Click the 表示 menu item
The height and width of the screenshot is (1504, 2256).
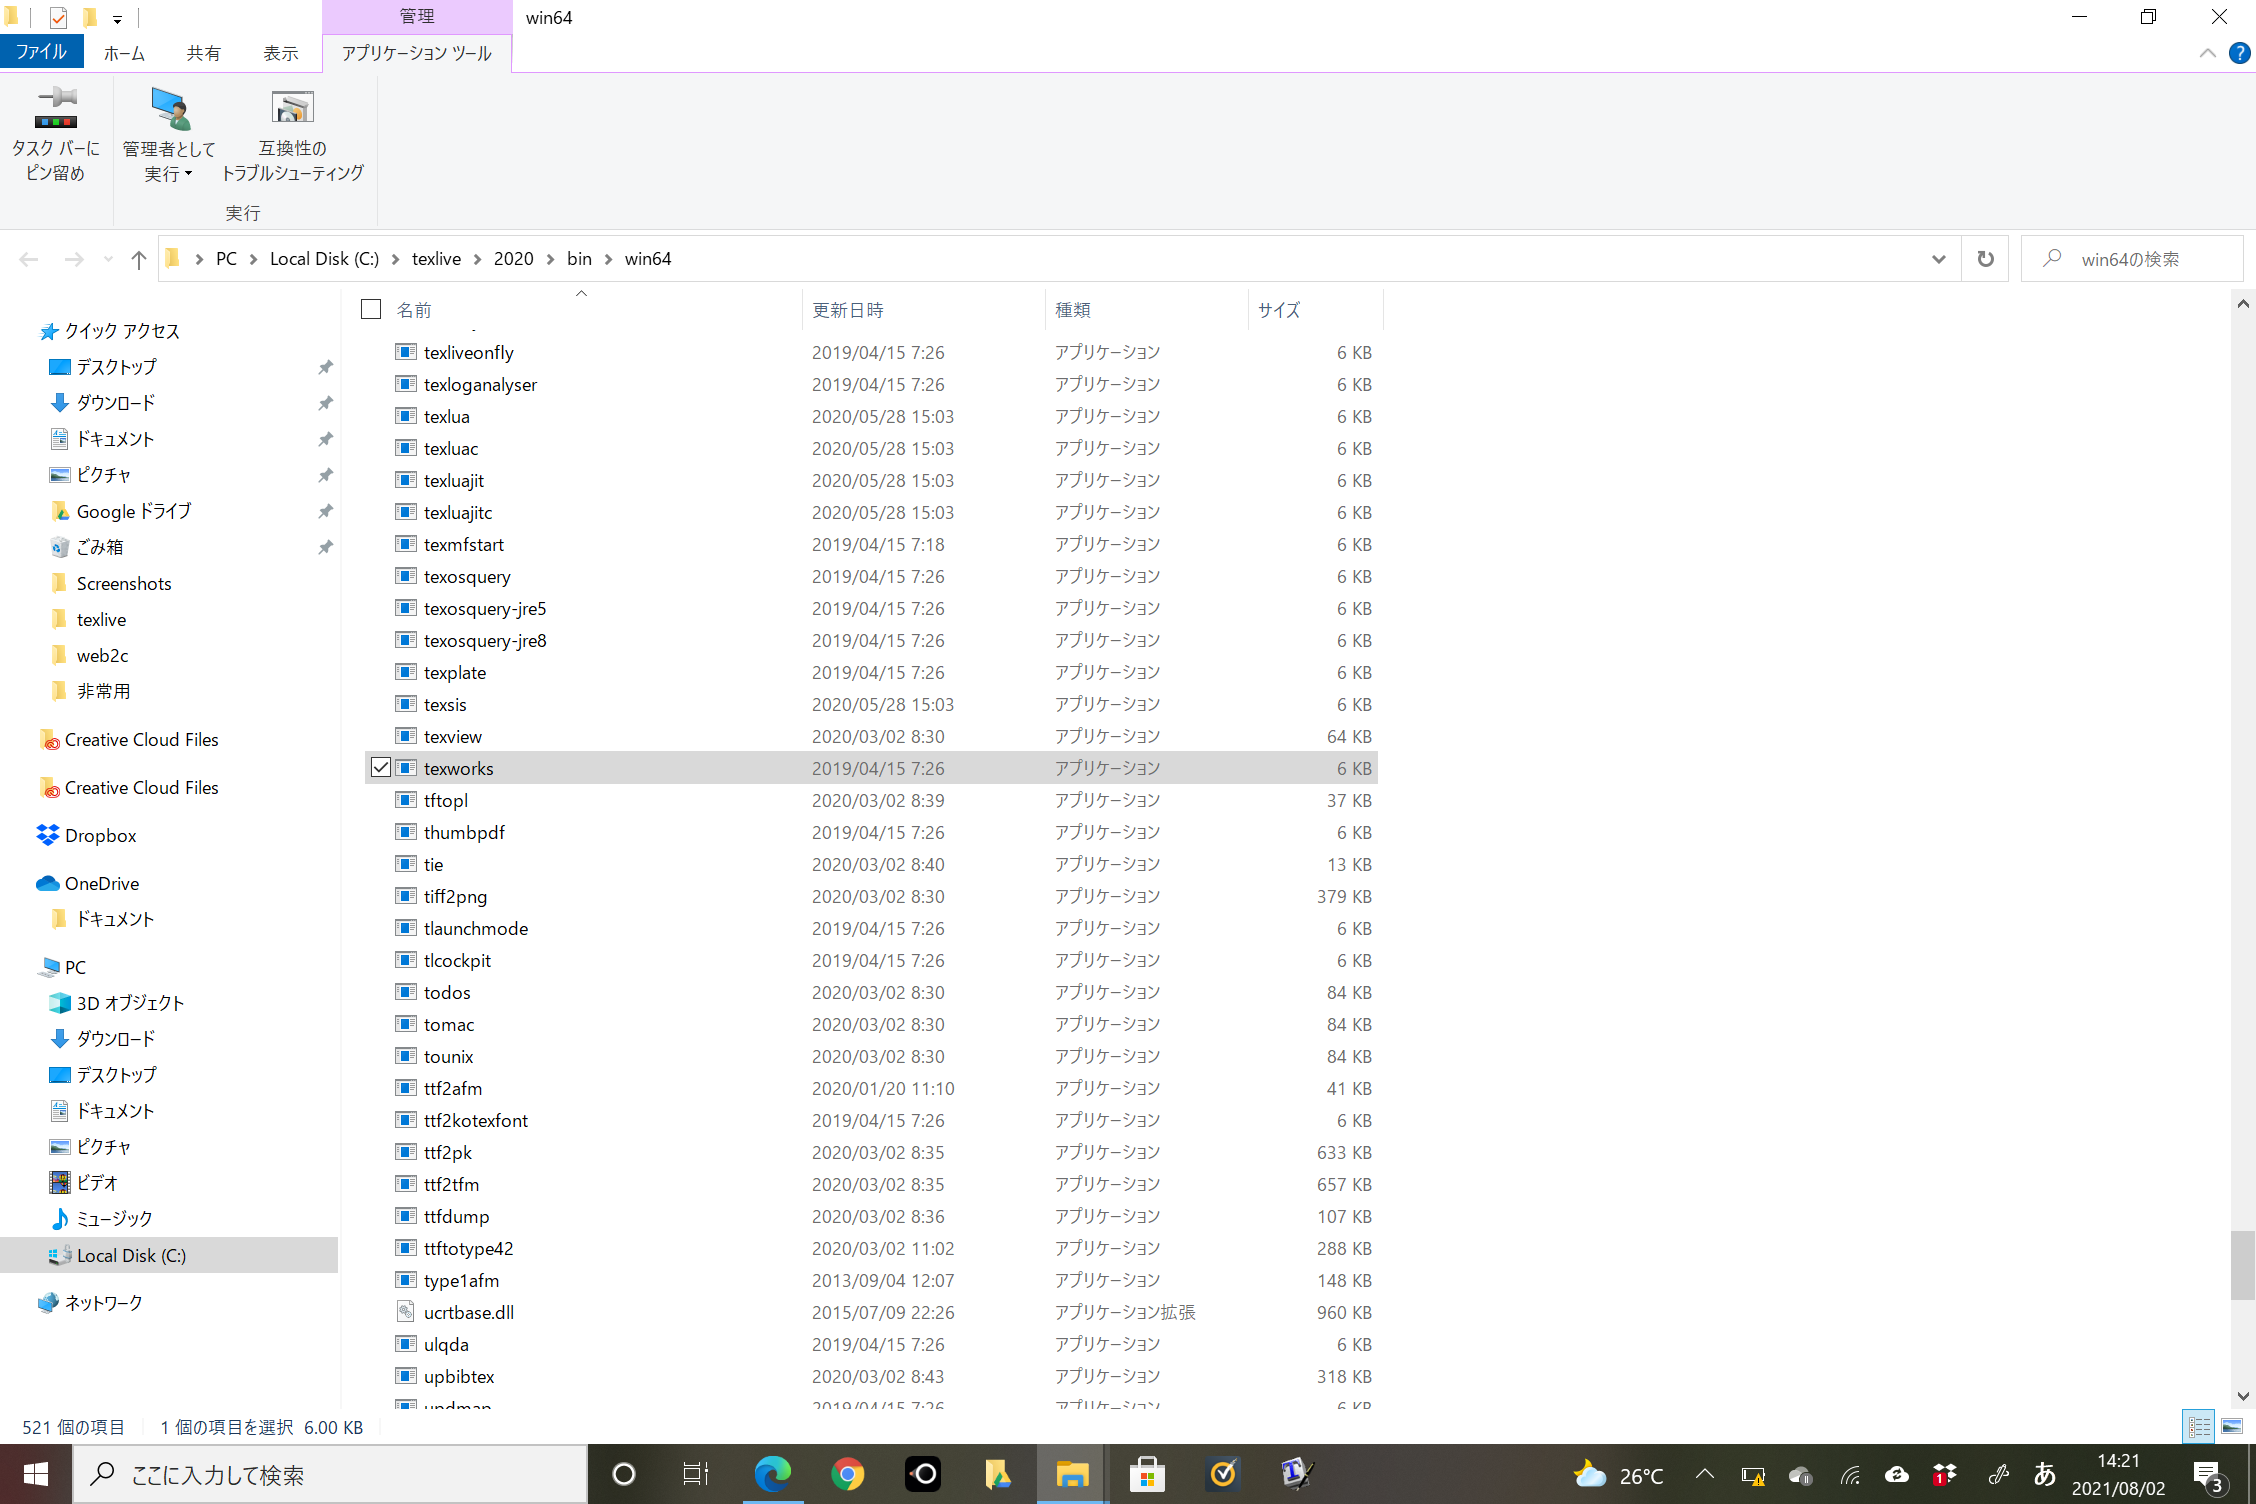pyautogui.click(x=280, y=52)
